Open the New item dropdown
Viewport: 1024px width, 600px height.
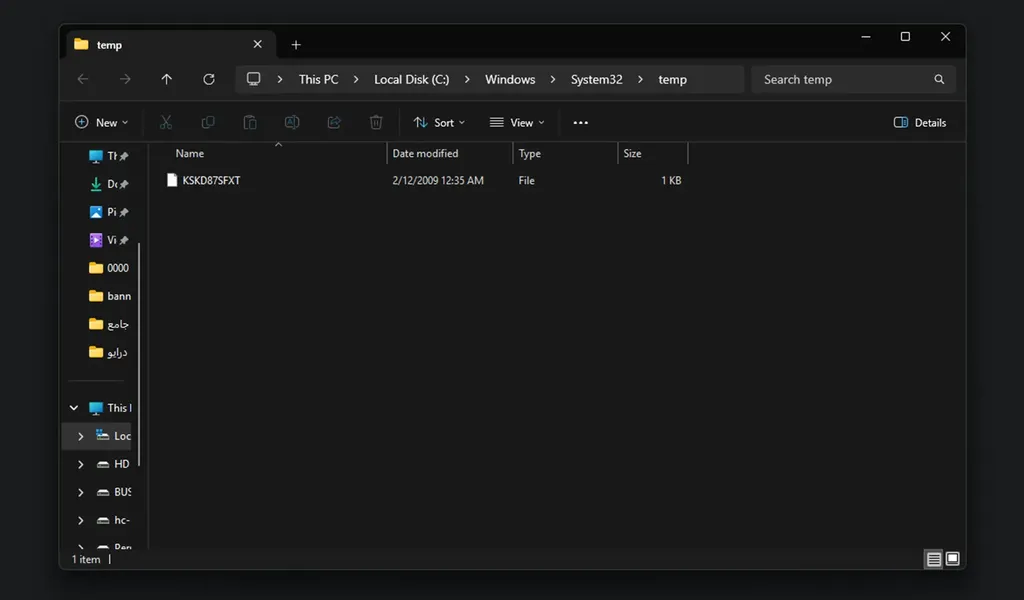tap(102, 122)
